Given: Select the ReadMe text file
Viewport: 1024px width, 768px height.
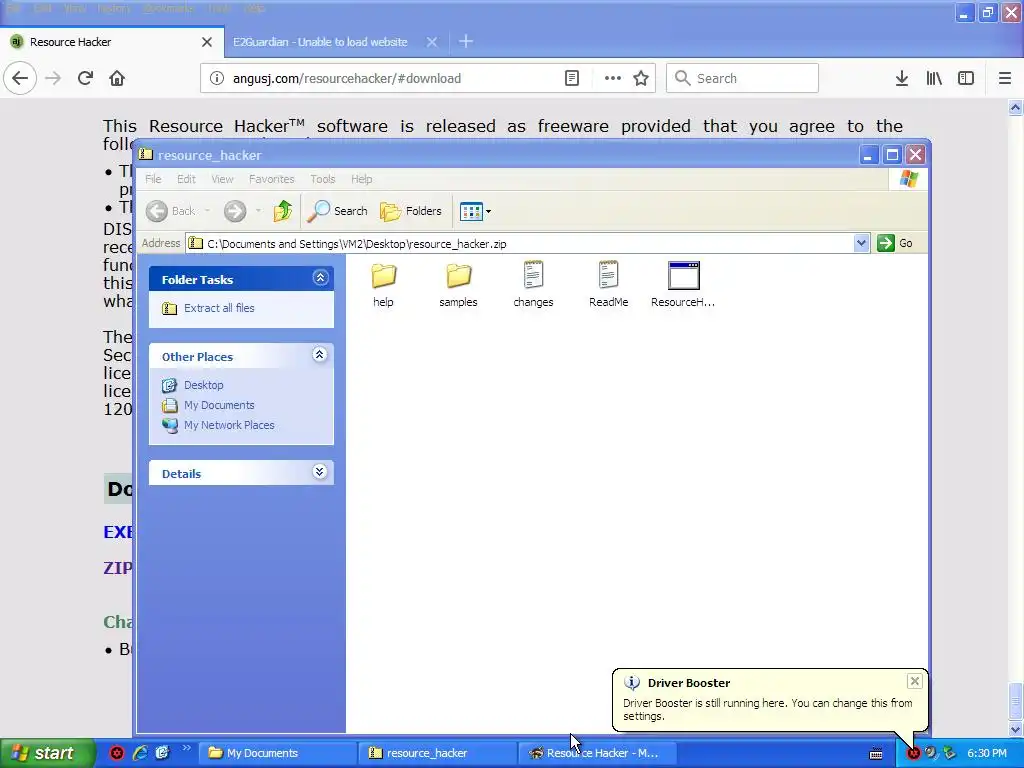Looking at the screenshot, I should (x=608, y=285).
